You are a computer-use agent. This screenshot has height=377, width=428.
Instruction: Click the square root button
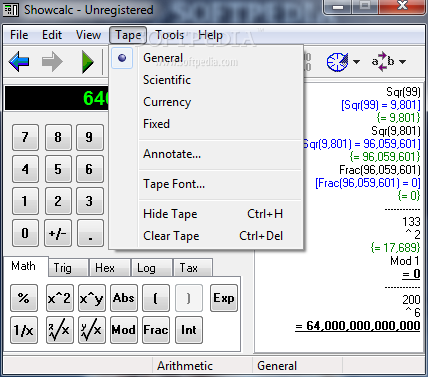[59, 330]
